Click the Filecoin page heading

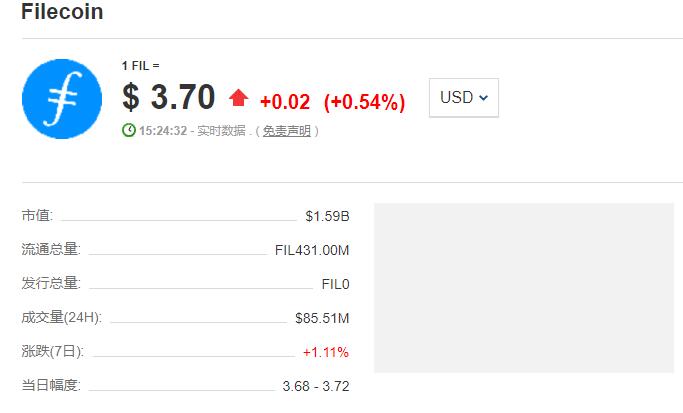[62, 14]
